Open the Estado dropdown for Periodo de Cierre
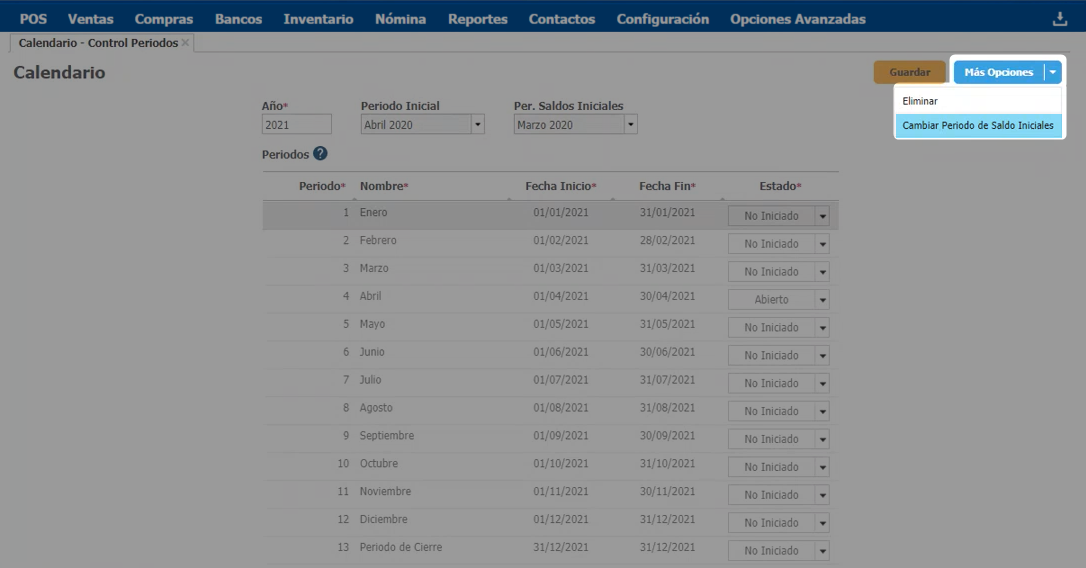Viewport: 1086px width, 568px height. [822, 551]
